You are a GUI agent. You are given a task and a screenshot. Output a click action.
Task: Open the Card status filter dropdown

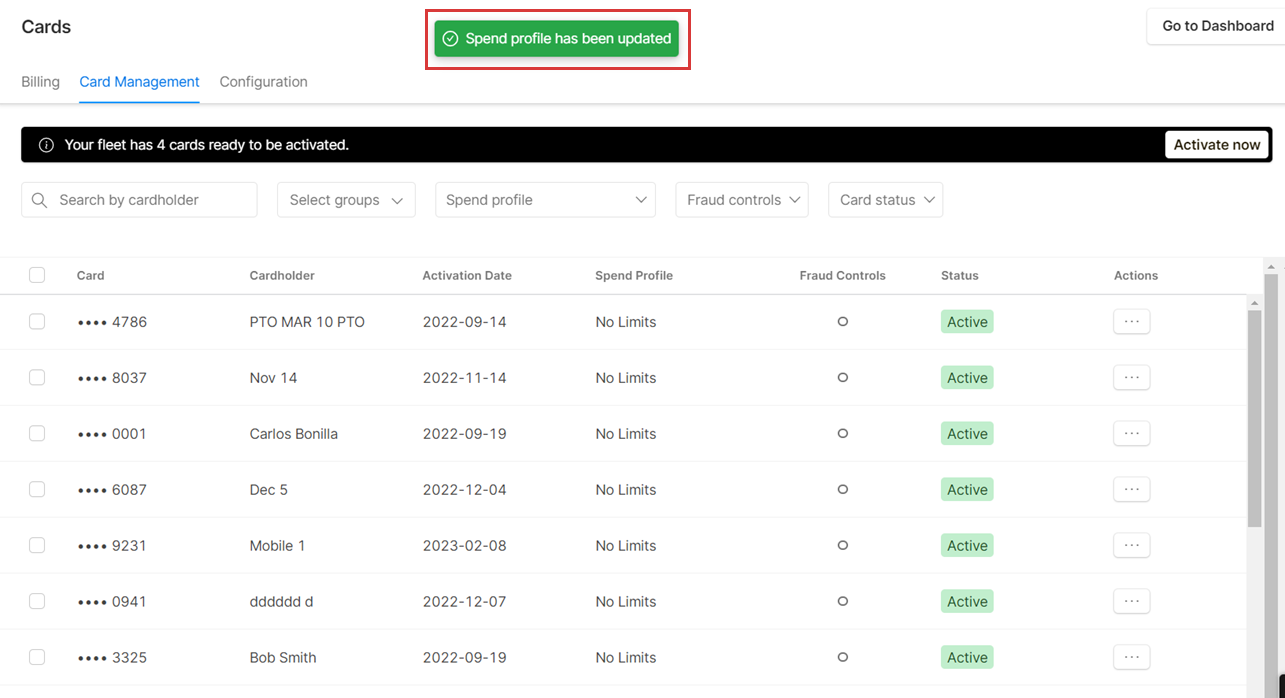click(x=885, y=200)
